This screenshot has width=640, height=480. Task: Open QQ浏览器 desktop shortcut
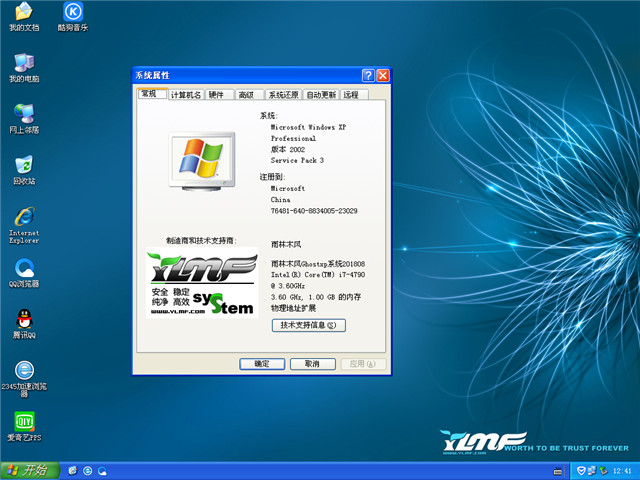24,268
